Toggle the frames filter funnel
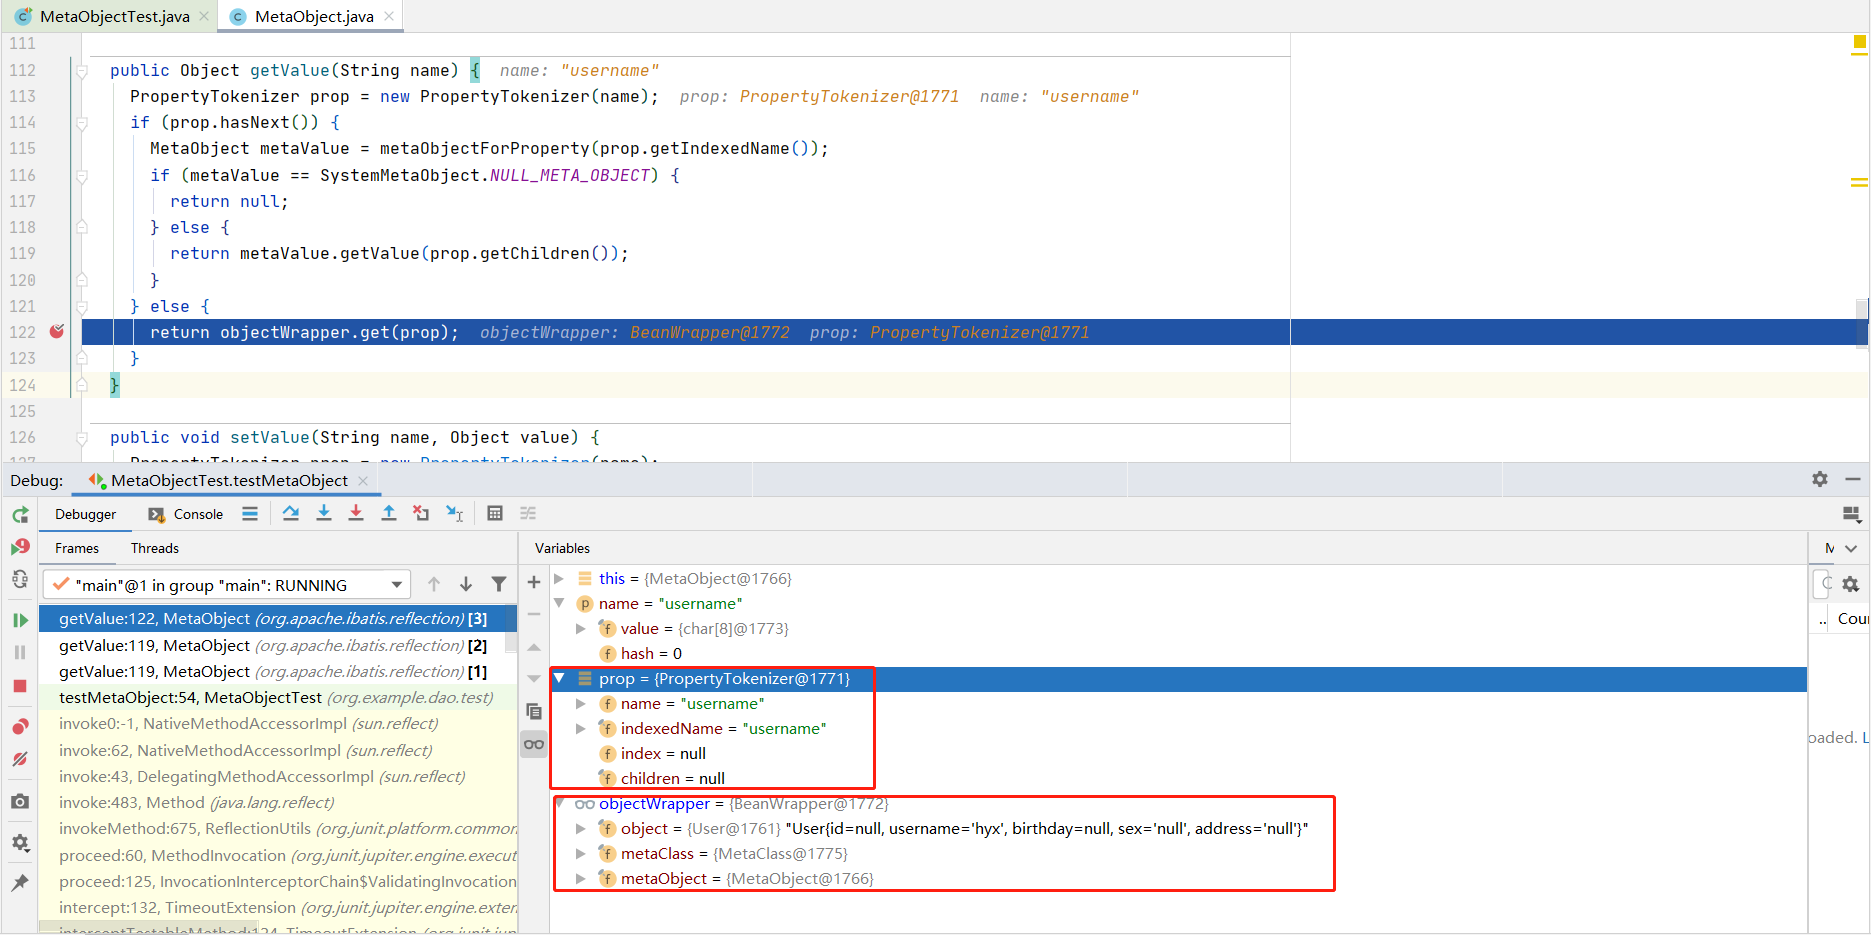This screenshot has height=935, width=1871. [x=499, y=585]
